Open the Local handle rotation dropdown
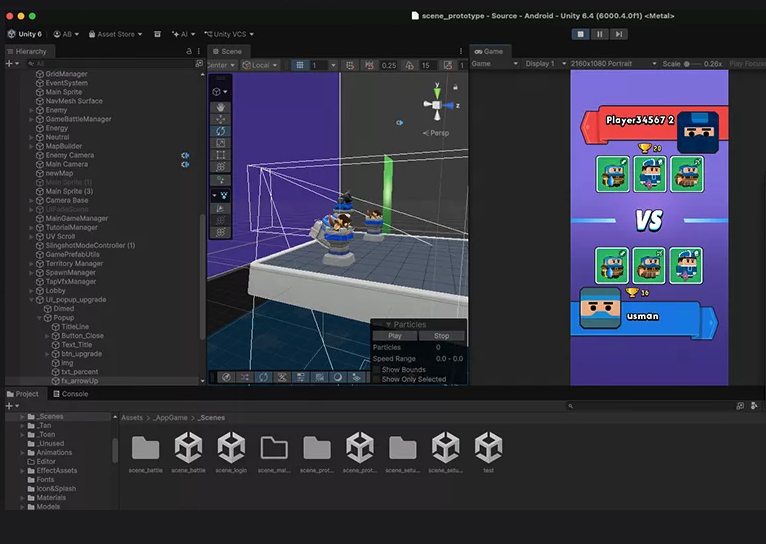766x544 pixels. tap(260, 65)
